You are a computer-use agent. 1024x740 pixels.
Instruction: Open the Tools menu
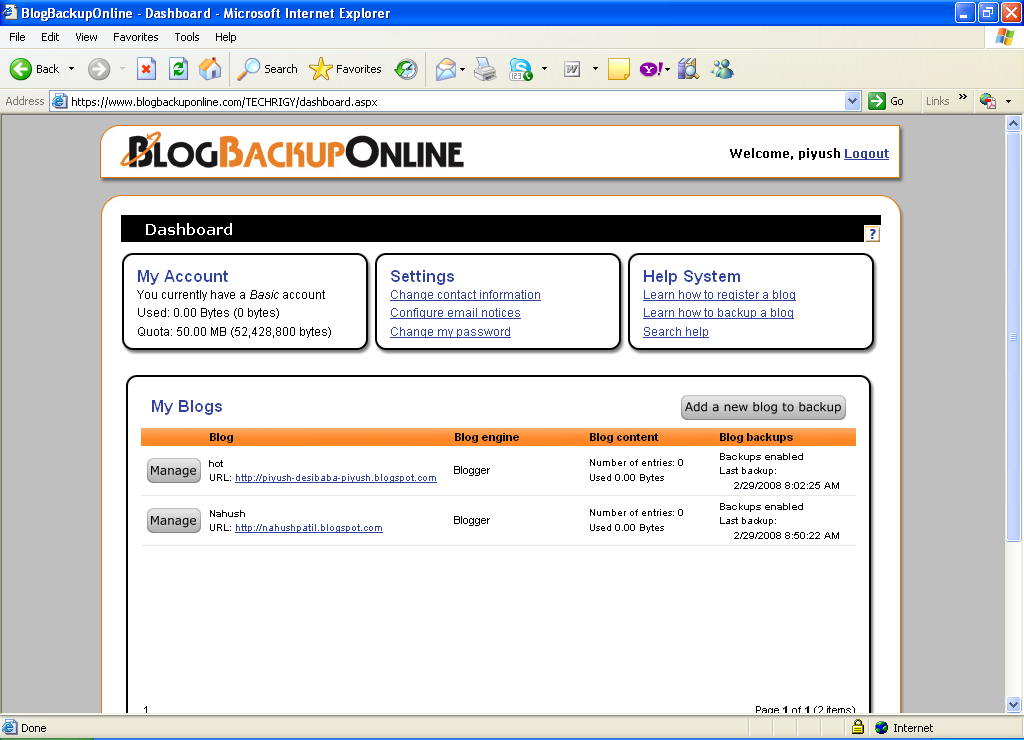tap(187, 37)
